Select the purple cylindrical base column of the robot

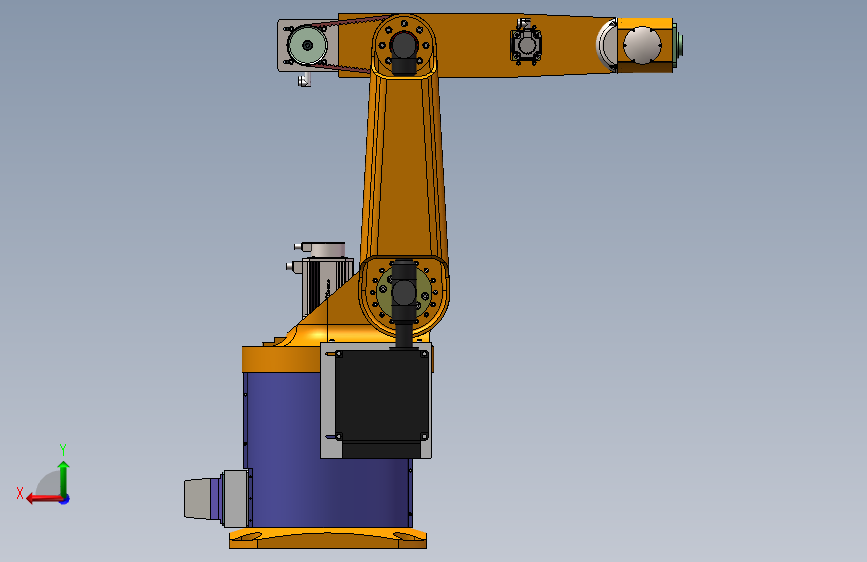point(282,448)
